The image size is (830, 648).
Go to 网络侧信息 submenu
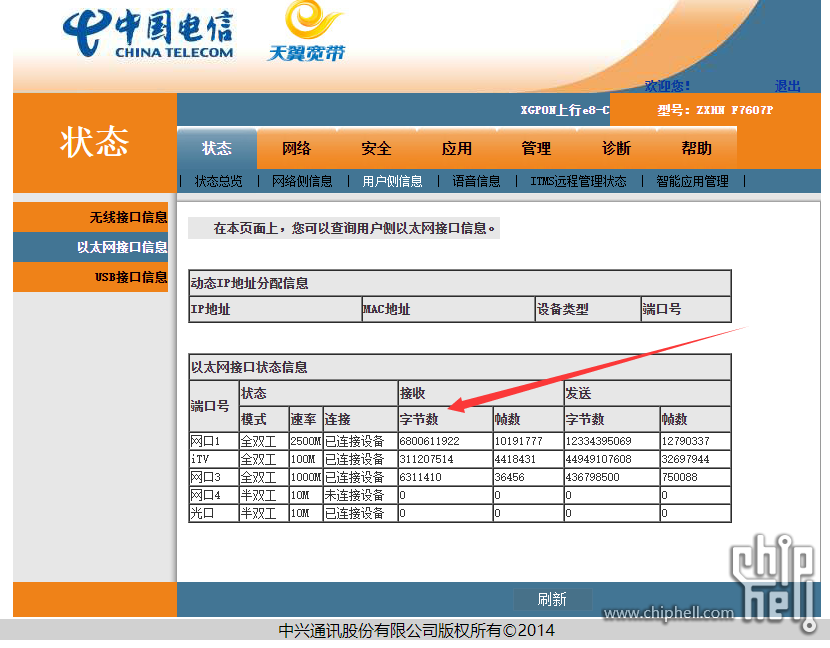302,182
